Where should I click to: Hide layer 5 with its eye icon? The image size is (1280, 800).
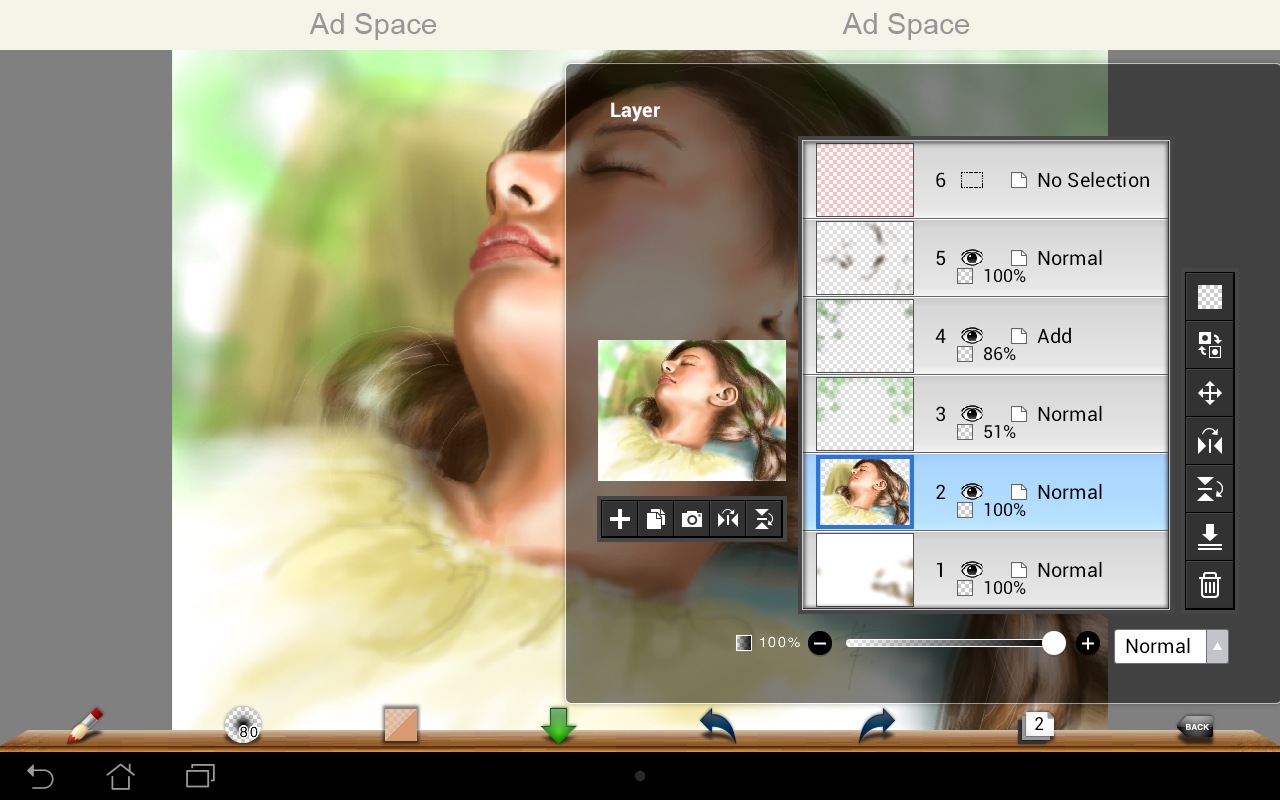click(x=971, y=258)
